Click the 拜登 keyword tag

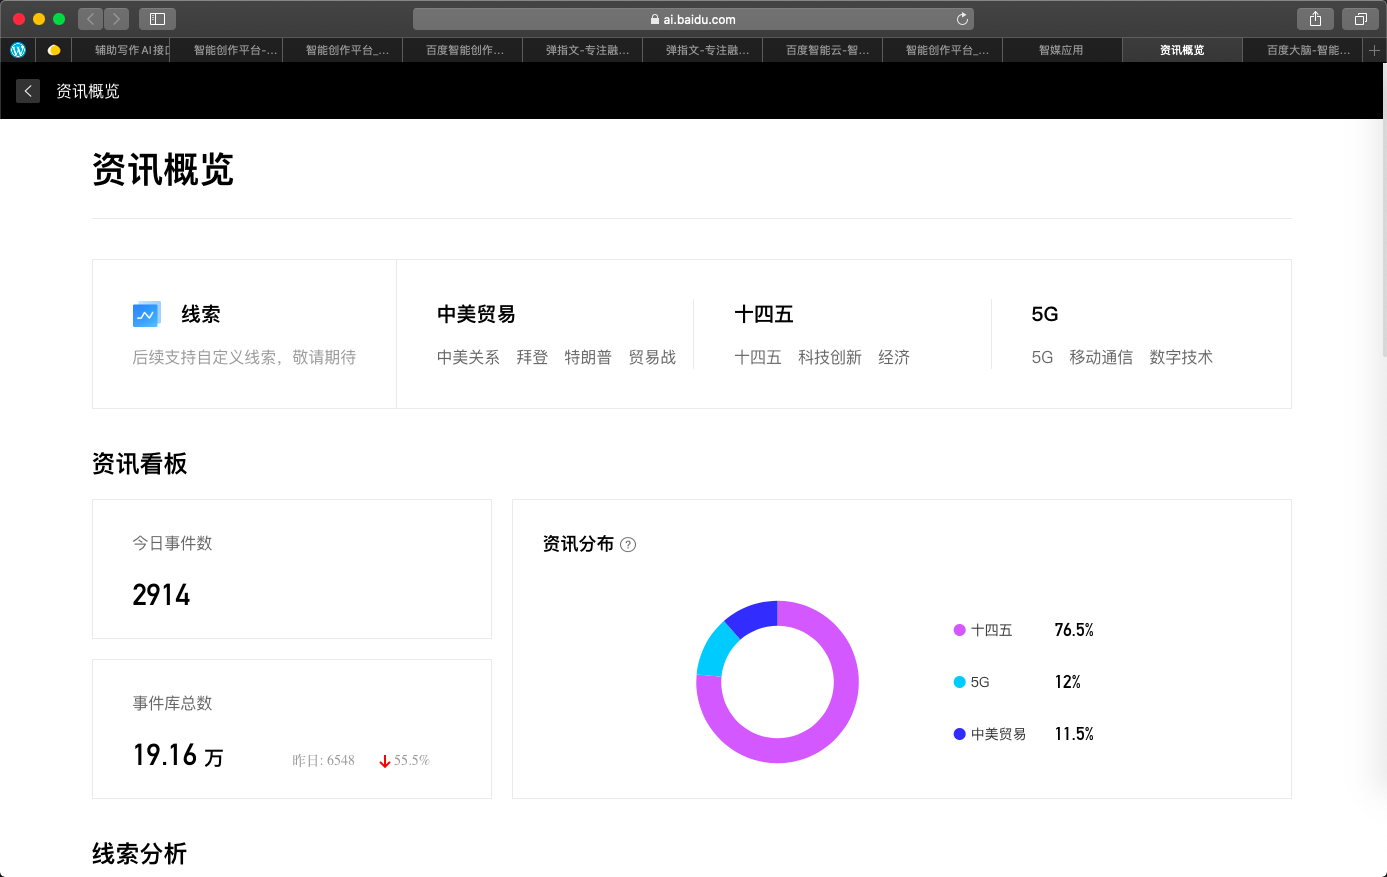tap(532, 357)
